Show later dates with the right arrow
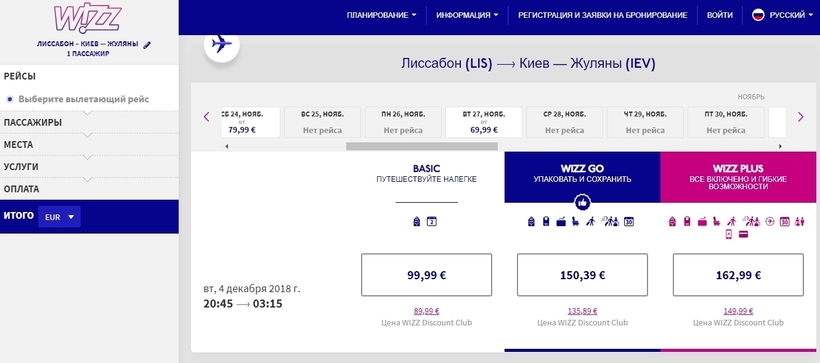 [801, 117]
